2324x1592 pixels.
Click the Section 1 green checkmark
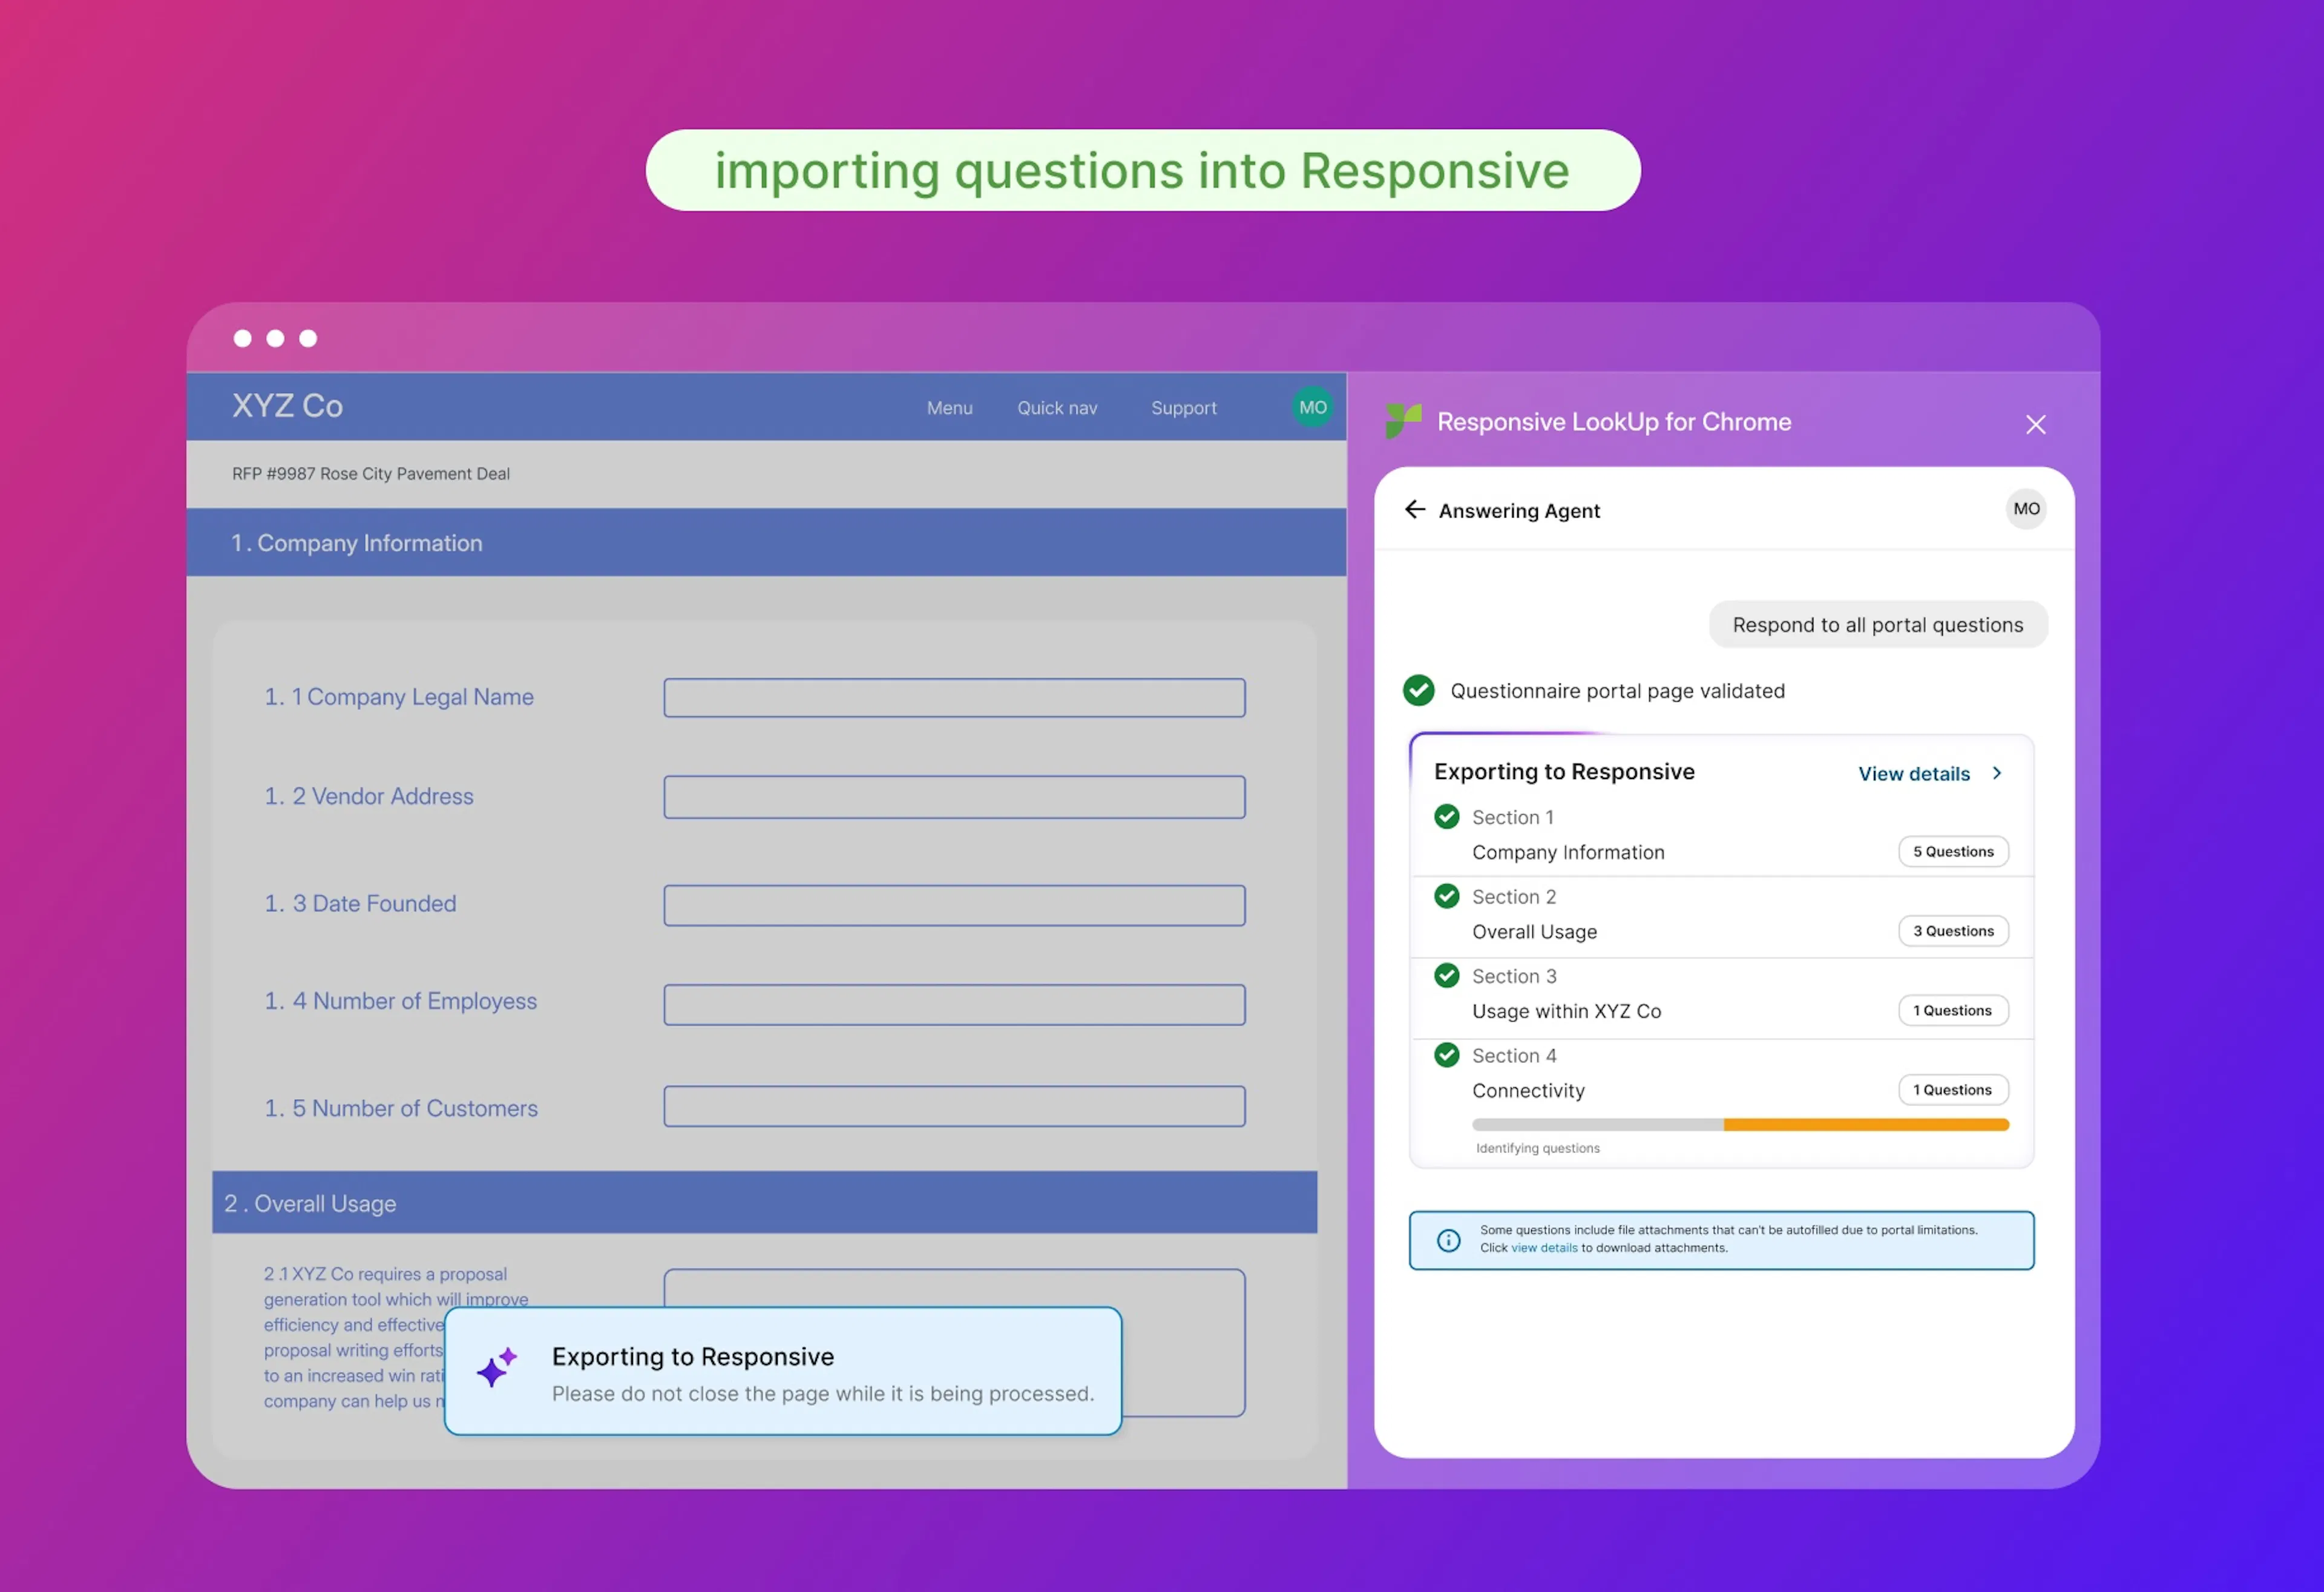coord(1446,816)
